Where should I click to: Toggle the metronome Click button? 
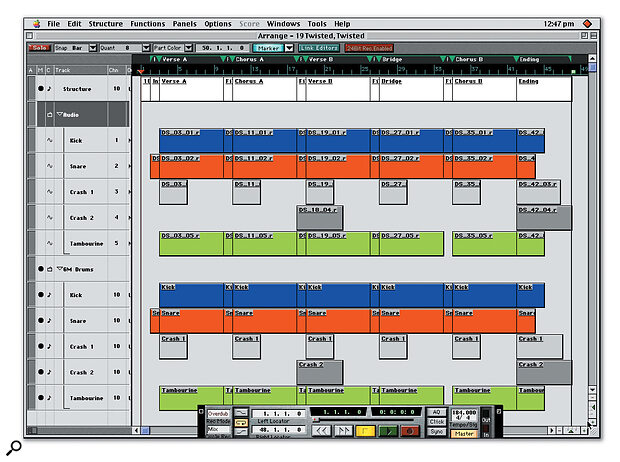coord(437,422)
